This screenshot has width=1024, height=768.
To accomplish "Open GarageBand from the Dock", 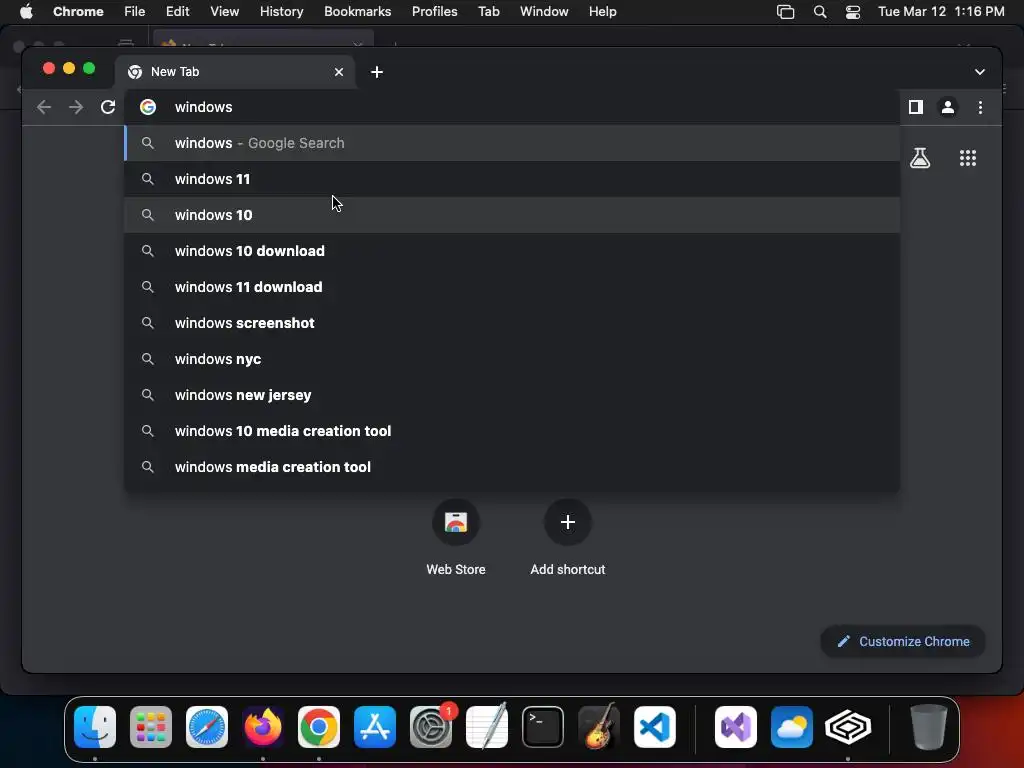I will pos(599,727).
